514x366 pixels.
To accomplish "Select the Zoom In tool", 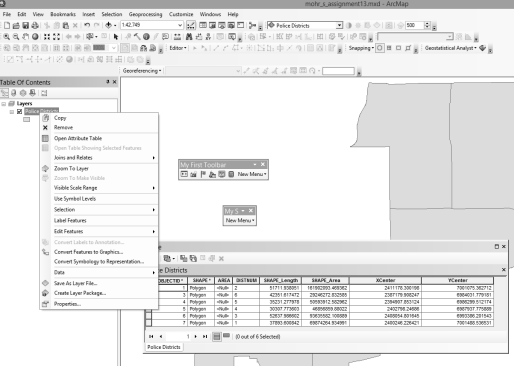I will tap(6, 37).
